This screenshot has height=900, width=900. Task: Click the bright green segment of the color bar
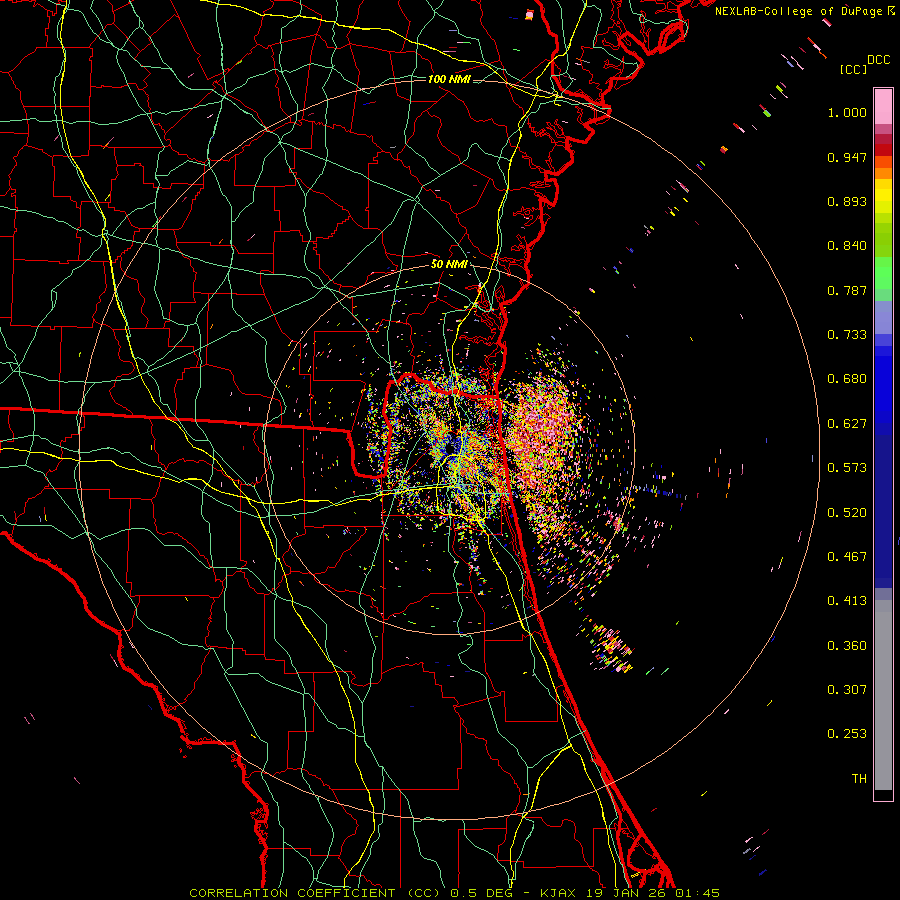pos(883,273)
